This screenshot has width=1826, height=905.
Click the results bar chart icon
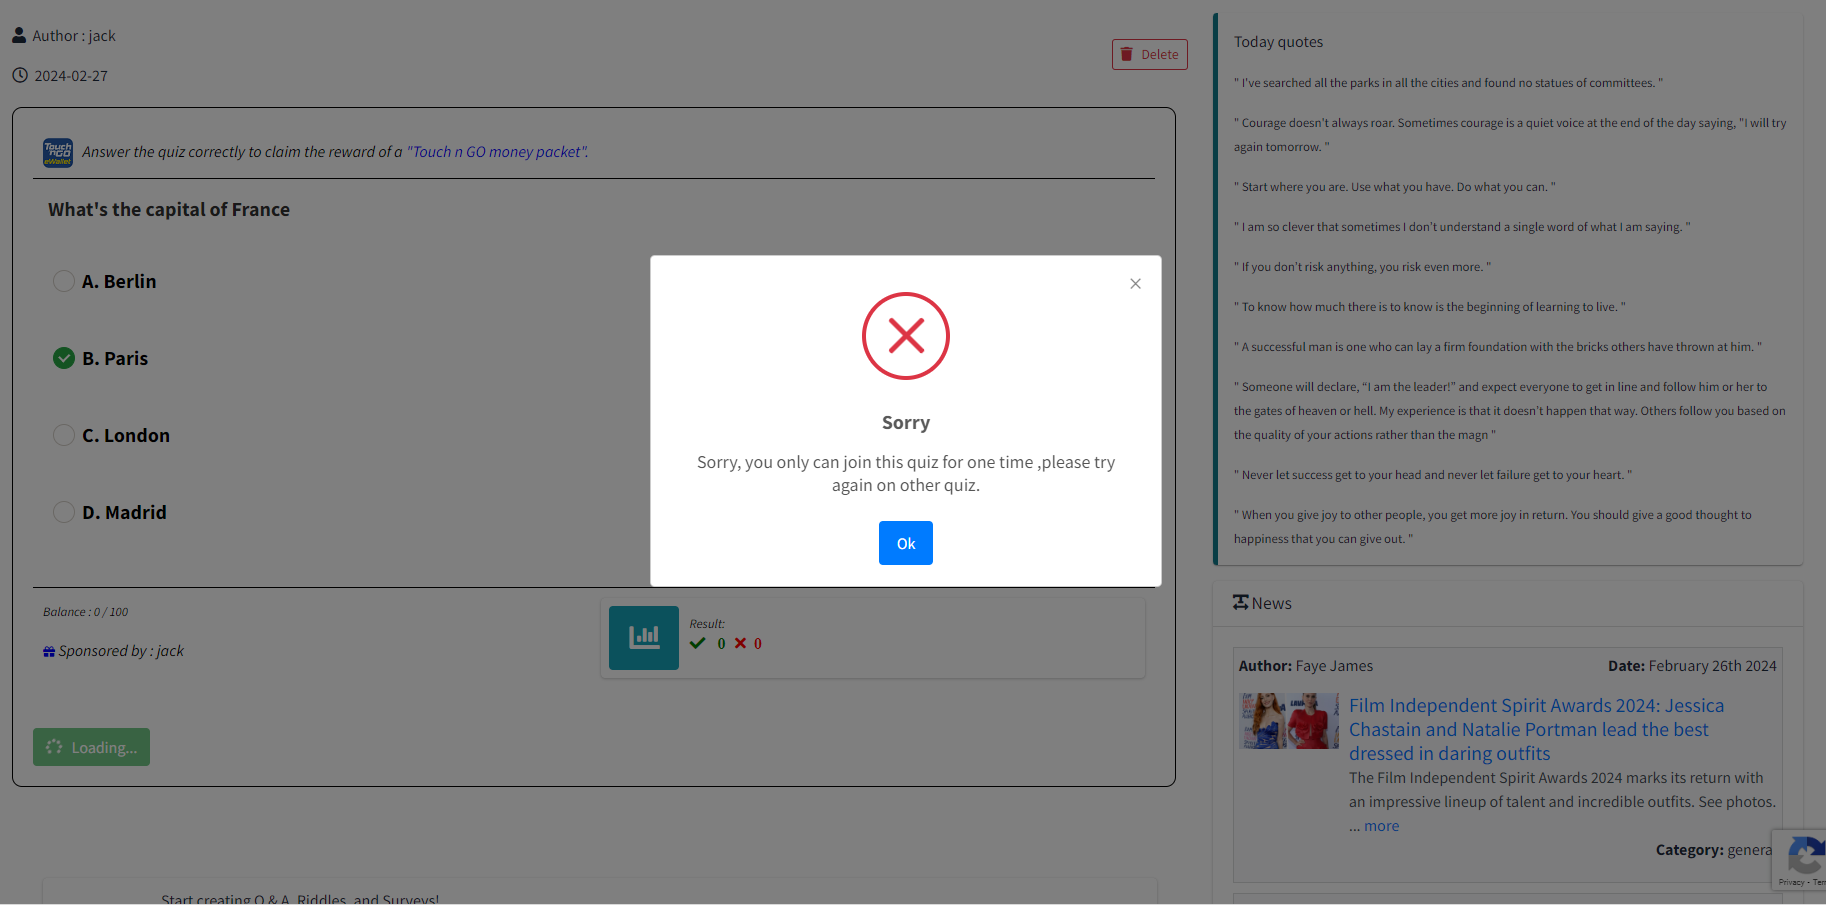pos(643,637)
